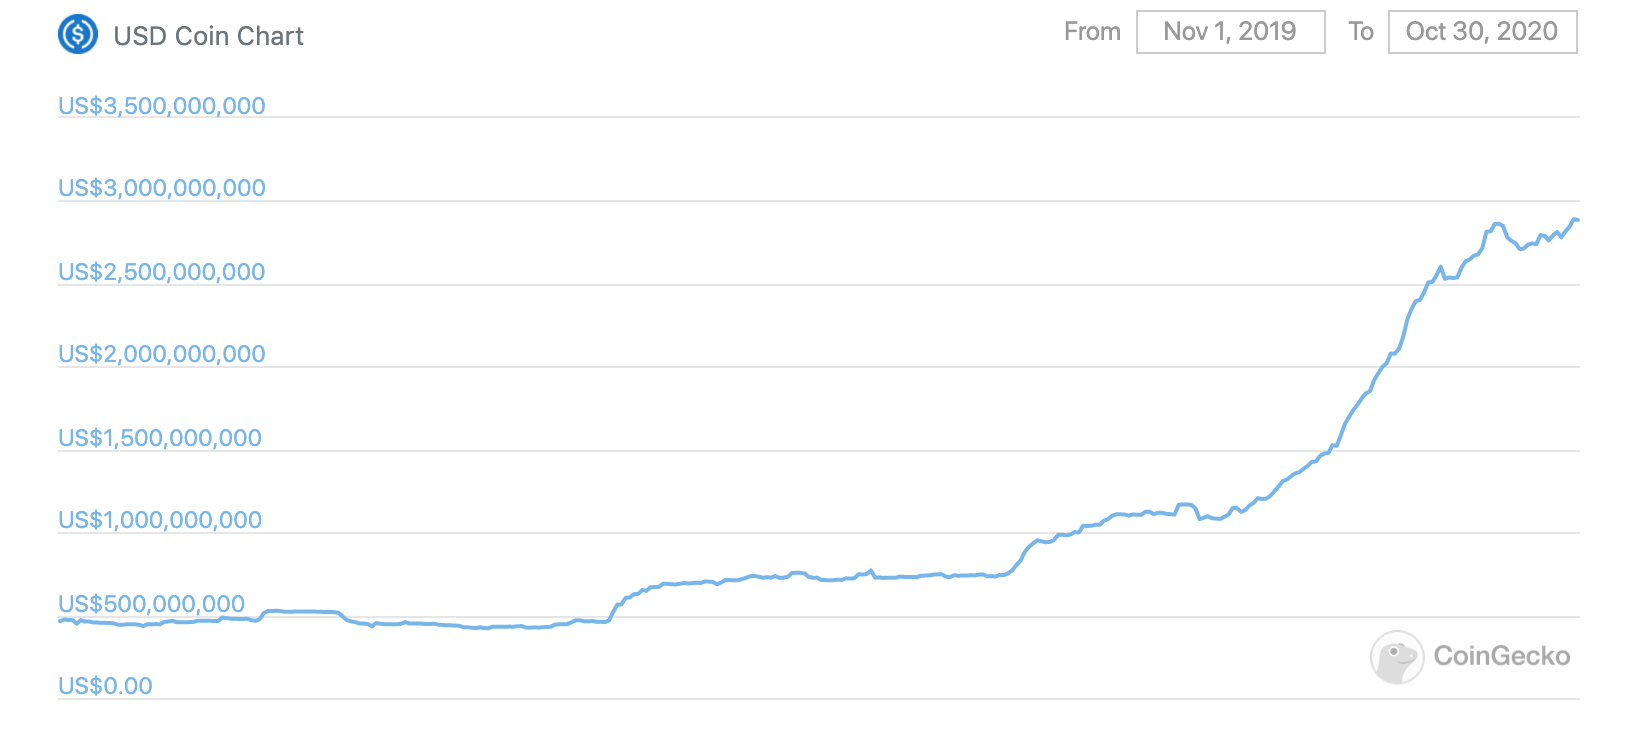Click the To label text

click(1361, 32)
